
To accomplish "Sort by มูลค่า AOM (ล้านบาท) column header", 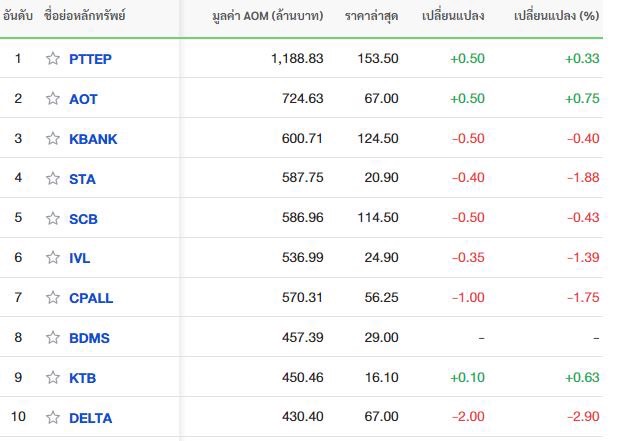I will pos(268,16).
